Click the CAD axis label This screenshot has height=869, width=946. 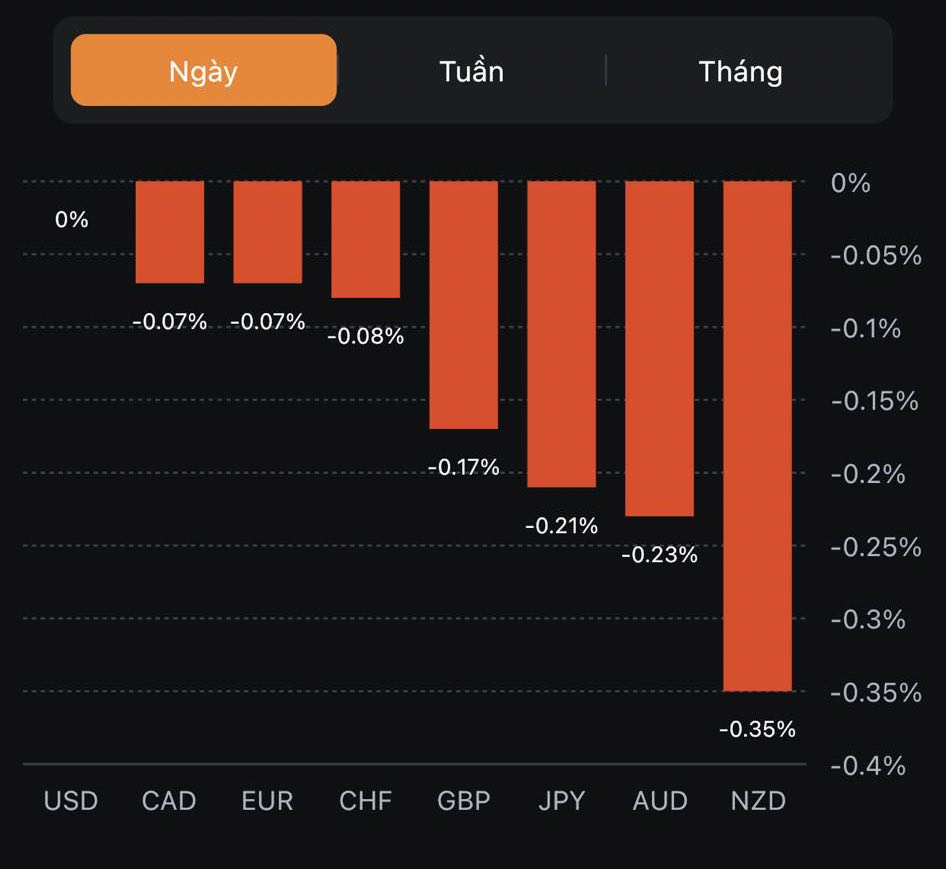(x=169, y=801)
